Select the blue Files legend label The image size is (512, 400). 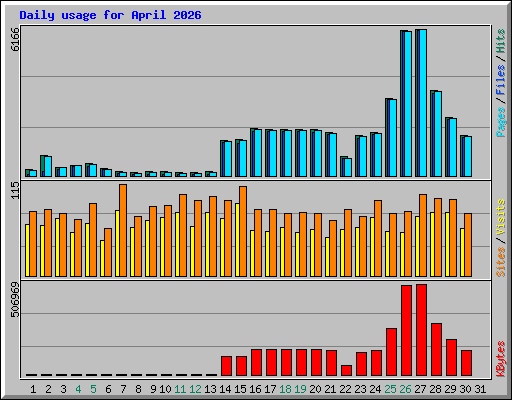(x=501, y=80)
